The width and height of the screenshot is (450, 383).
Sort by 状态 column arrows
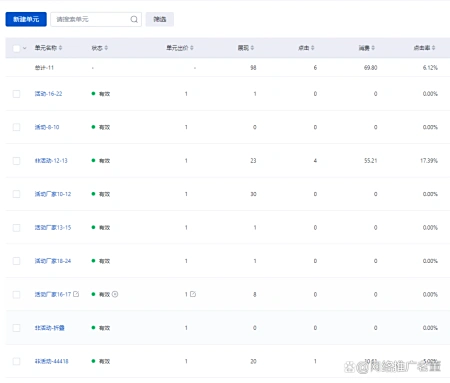click(x=106, y=48)
